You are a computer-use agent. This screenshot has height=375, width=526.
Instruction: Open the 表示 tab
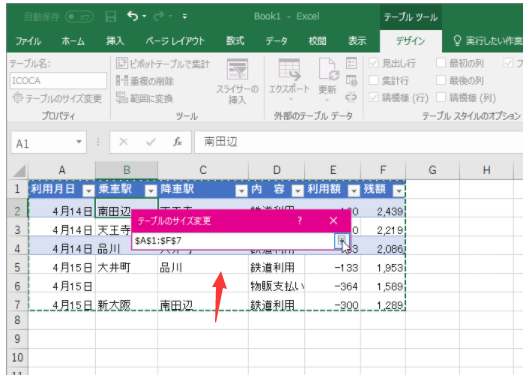pyautogui.click(x=357, y=41)
